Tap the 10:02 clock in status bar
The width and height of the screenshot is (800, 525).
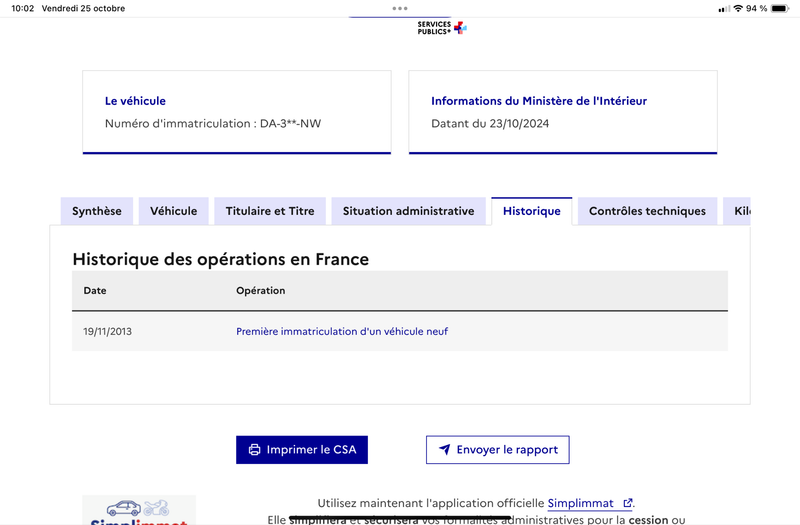pyautogui.click(x=22, y=8)
